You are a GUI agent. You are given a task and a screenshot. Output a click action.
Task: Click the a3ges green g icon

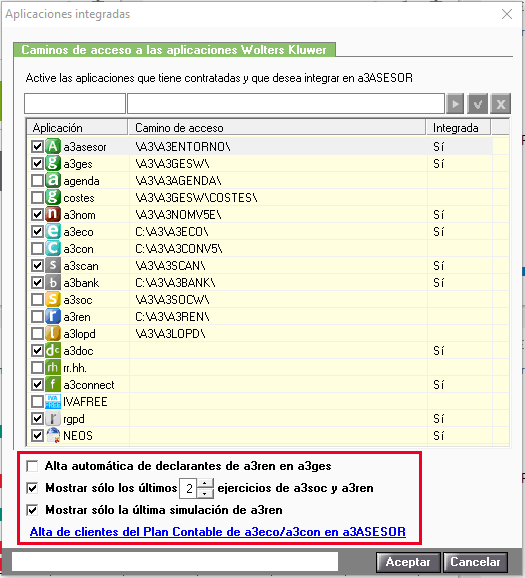coord(53,164)
